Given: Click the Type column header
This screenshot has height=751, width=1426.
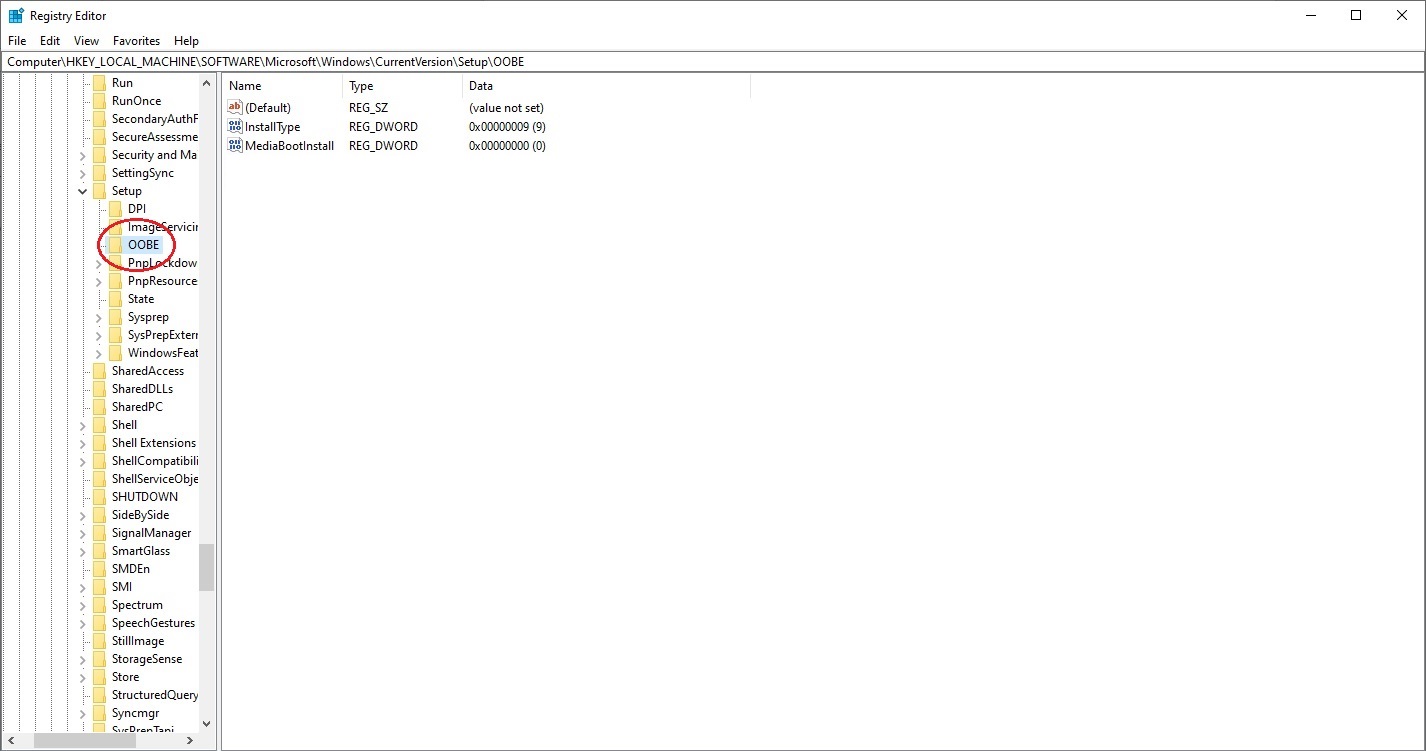Looking at the screenshot, I should click(403, 86).
